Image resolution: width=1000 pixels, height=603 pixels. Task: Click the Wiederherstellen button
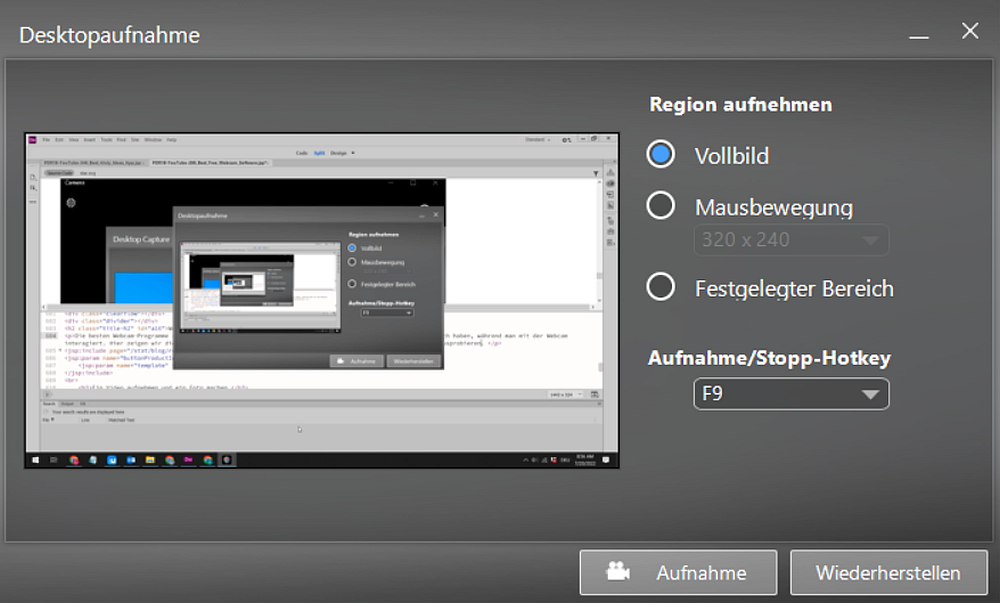(888, 572)
